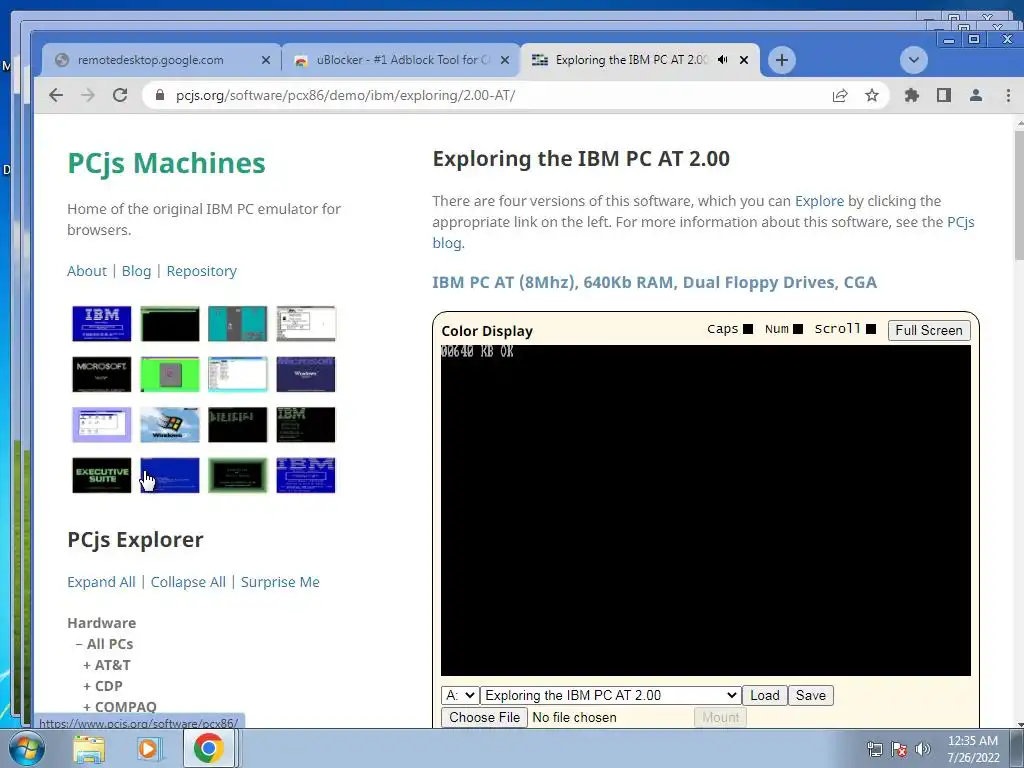
Task: Open the PCjs Machines heading link
Action: 167,163
